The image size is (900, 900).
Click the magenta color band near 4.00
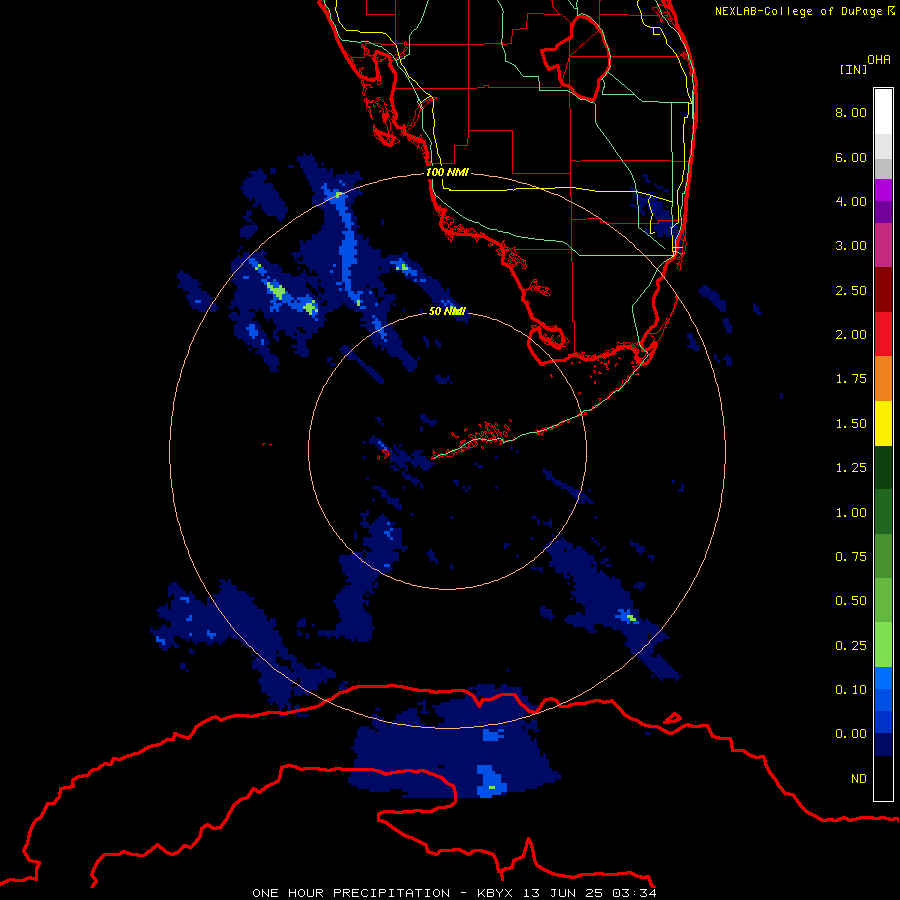point(883,190)
